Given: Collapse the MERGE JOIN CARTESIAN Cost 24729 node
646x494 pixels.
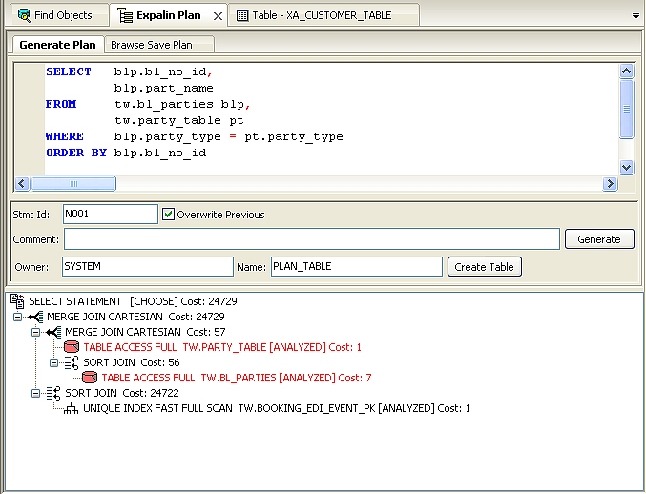Looking at the screenshot, I should pyautogui.click(x=17, y=316).
